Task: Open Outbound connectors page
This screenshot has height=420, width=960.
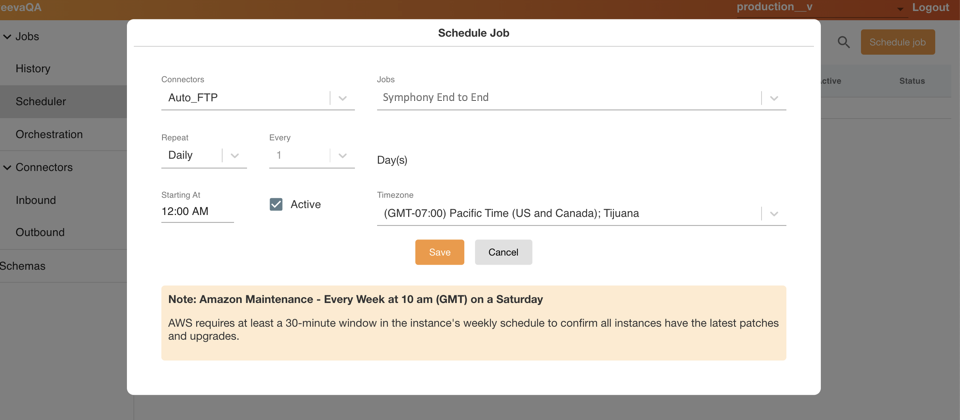Action: pos(40,232)
